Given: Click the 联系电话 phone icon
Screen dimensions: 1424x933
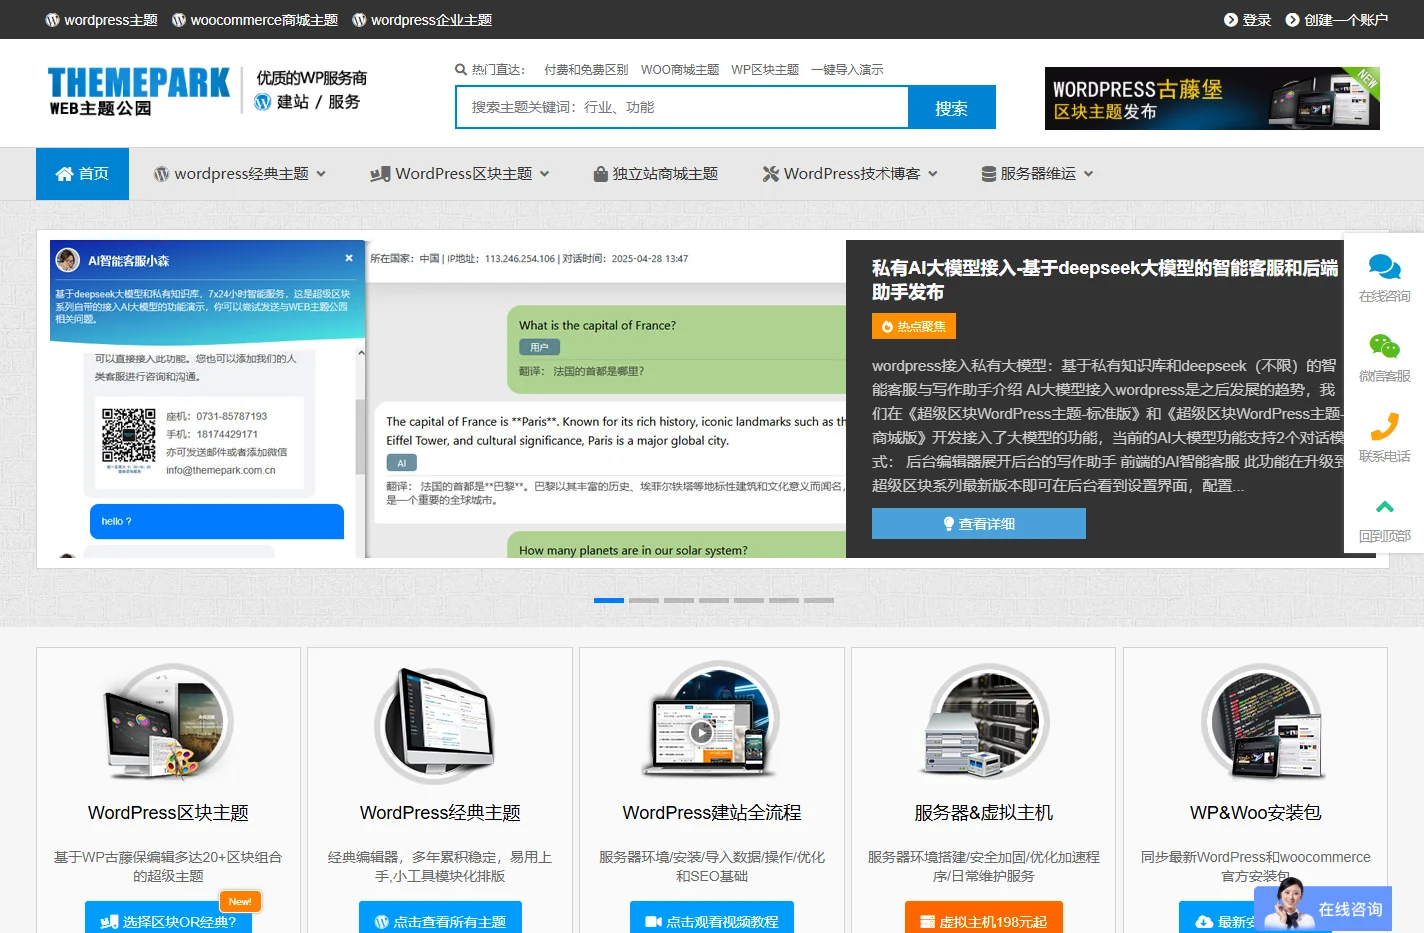Looking at the screenshot, I should tap(1385, 427).
